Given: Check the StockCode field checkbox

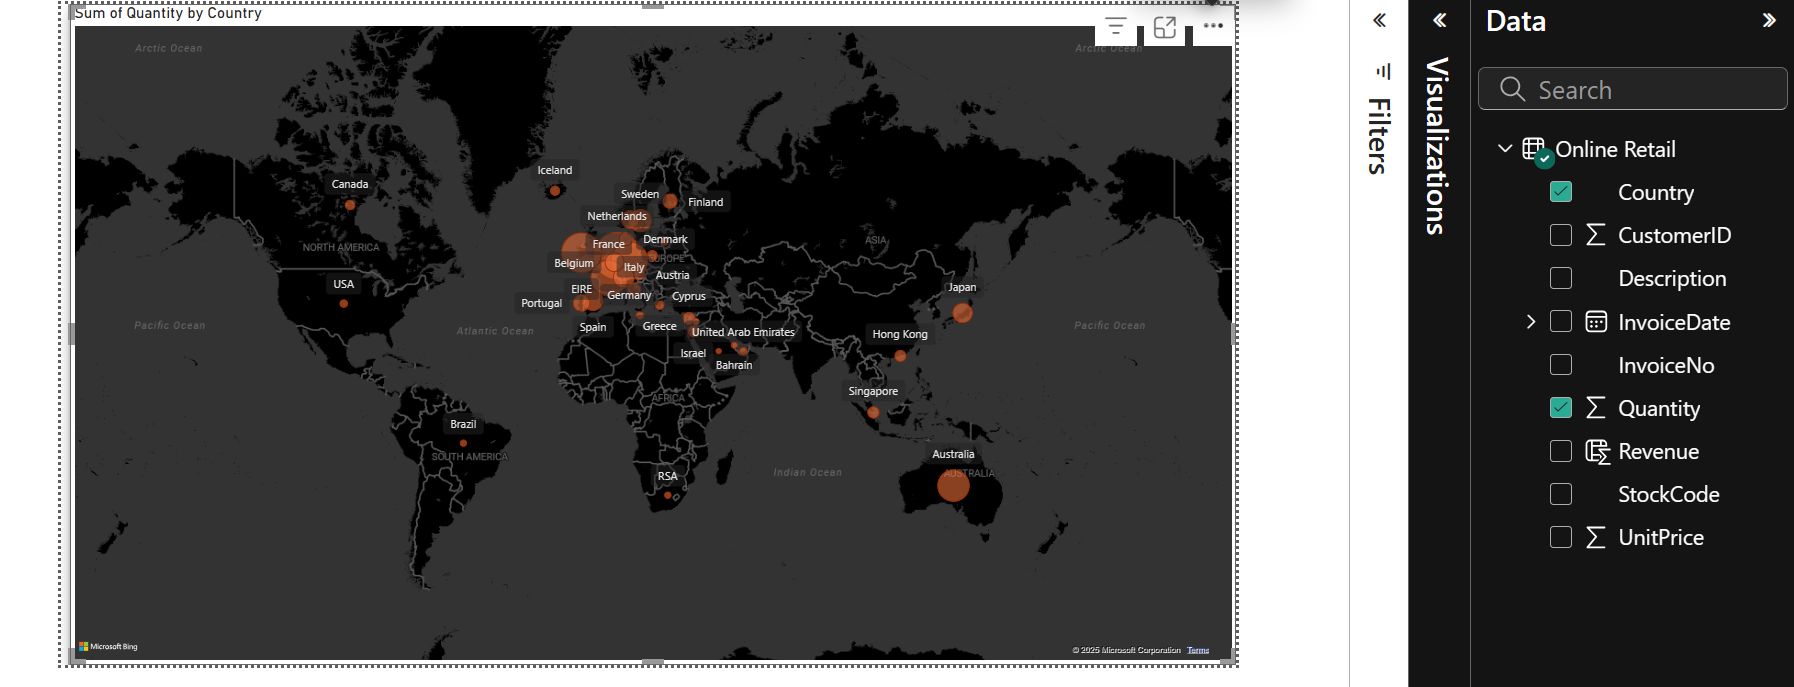Looking at the screenshot, I should click(x=1561, y=494).
